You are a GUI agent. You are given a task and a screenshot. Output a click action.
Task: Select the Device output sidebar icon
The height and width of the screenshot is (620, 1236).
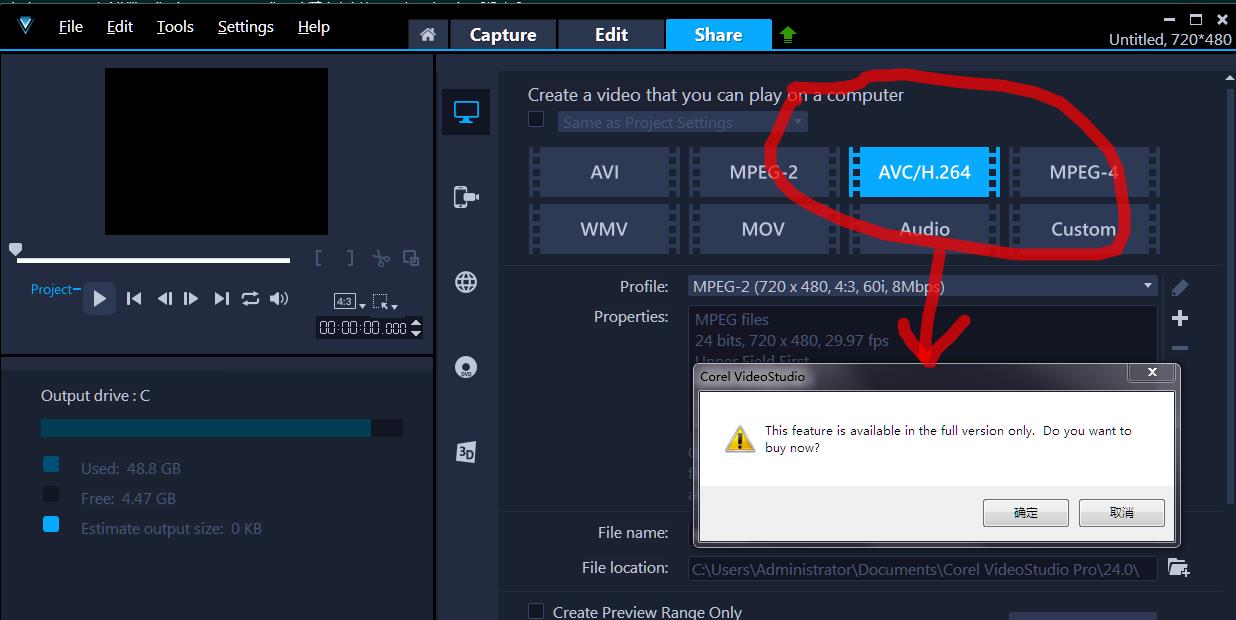tap(466, 197)
